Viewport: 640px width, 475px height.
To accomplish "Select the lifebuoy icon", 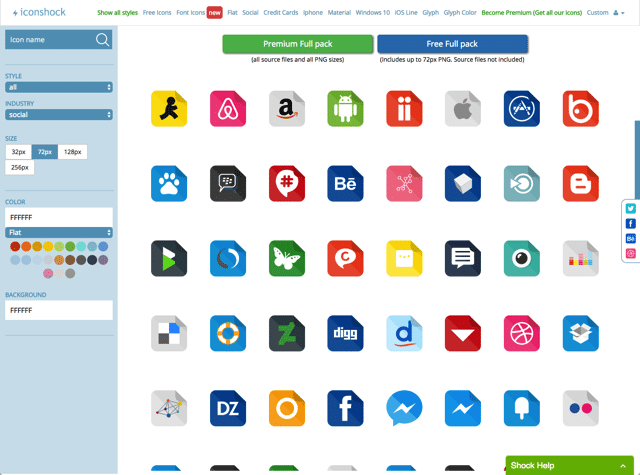I will pyautogui.click(x=228, y=333).
